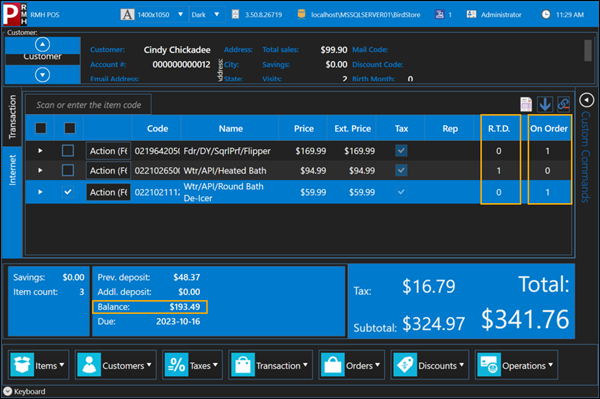Open the Custom Commands side panel label
The height and width of the screenshot is (399, 600).
(585, 157)
